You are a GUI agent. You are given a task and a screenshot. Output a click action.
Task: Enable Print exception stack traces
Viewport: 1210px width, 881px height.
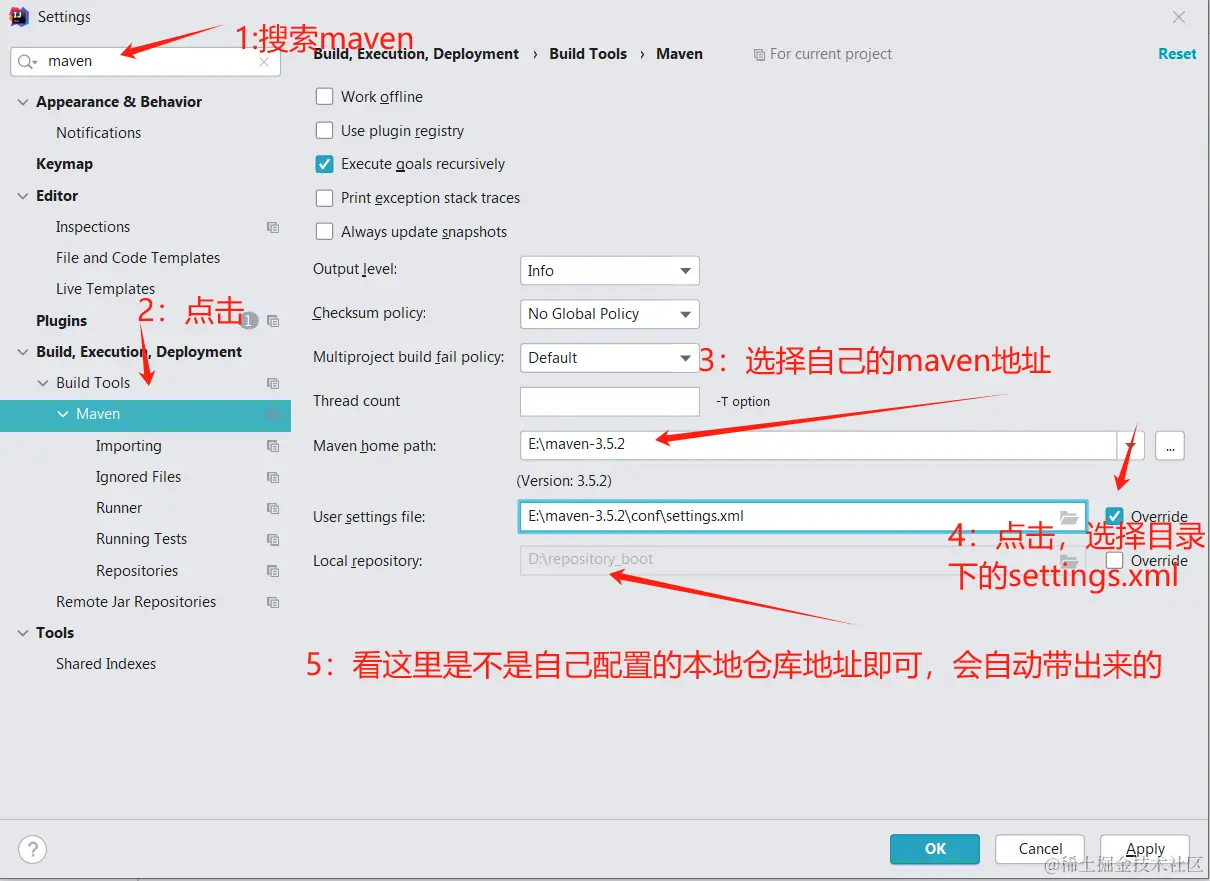coord(324,198)
